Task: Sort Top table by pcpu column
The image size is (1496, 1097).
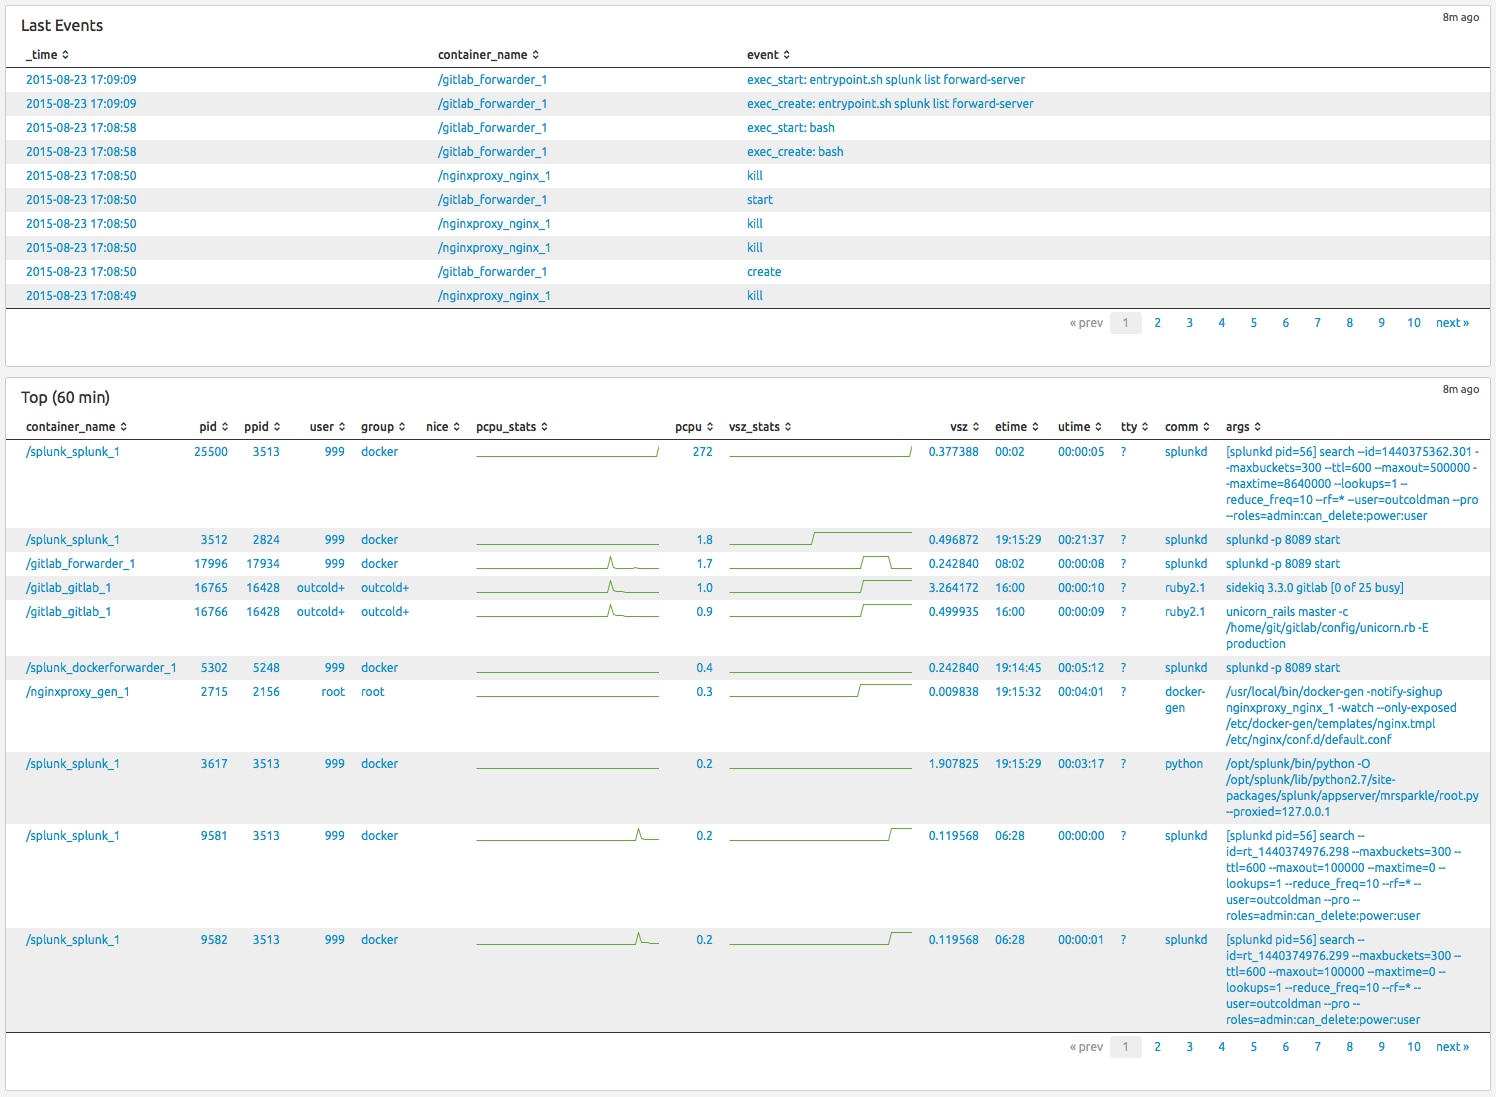Action: pyautogui.click(x=694, y=427)
